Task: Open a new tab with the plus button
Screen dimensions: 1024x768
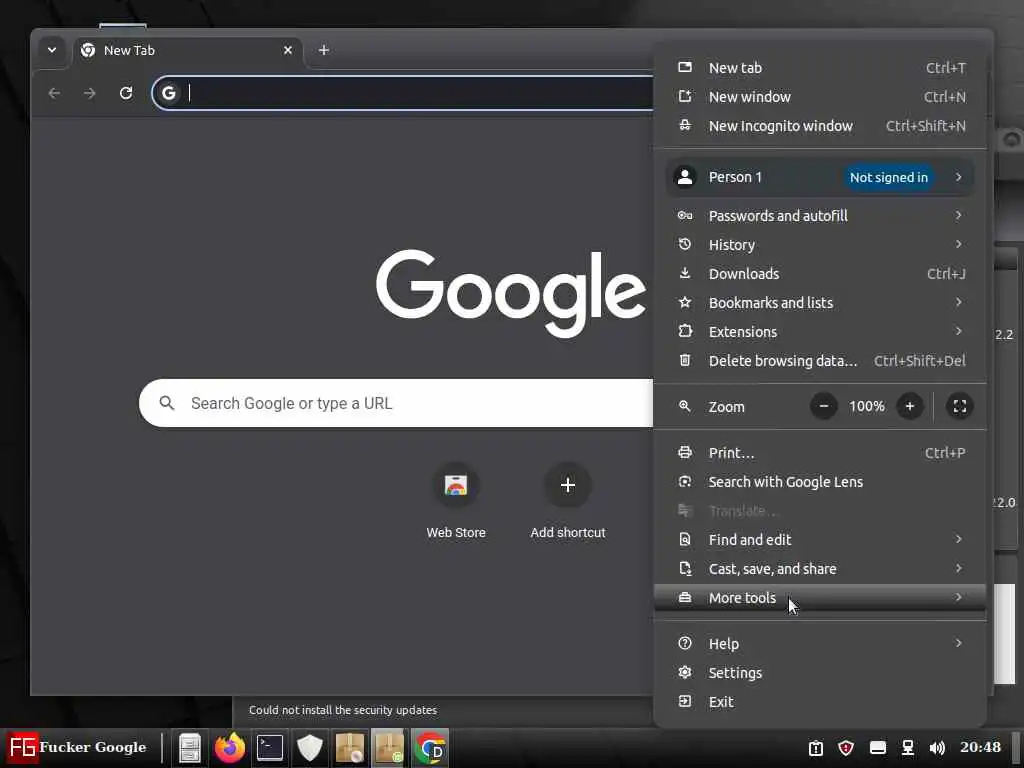Action: pos(324,50)
